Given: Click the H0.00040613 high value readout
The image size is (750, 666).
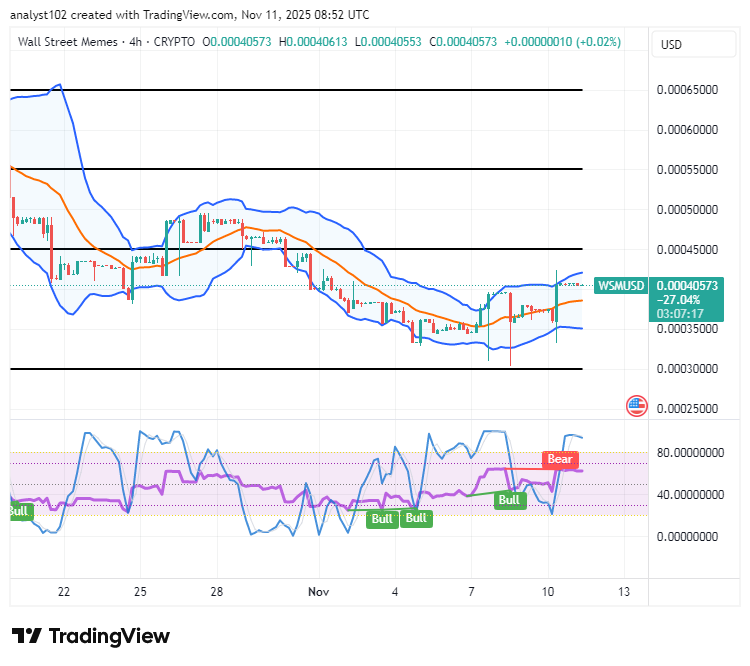Looking at the screenshot, I should [x=313, y=42].
